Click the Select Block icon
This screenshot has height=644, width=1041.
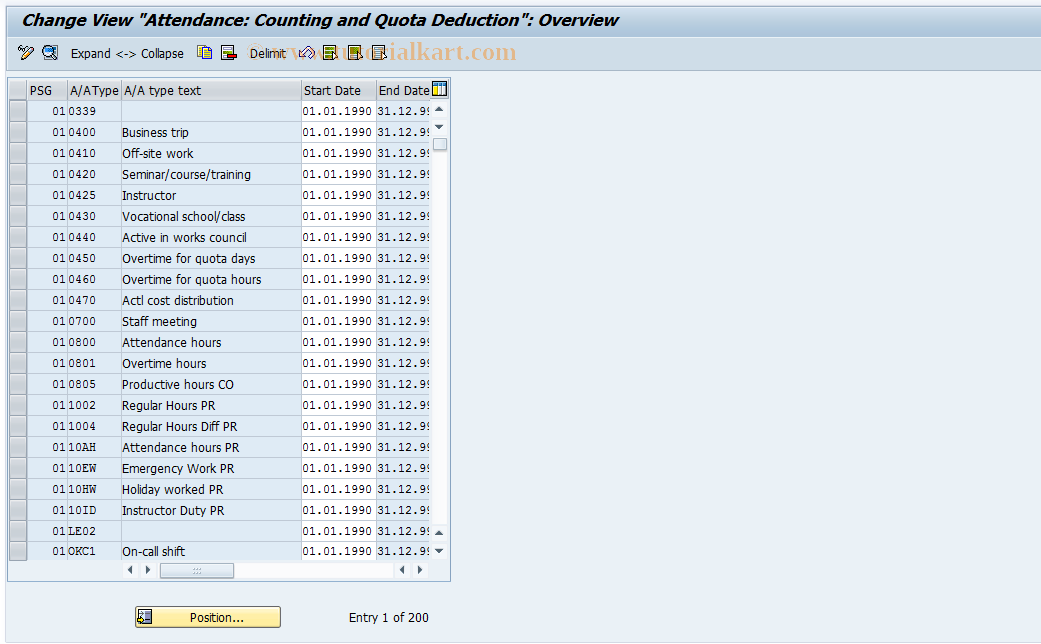(355, 53)
